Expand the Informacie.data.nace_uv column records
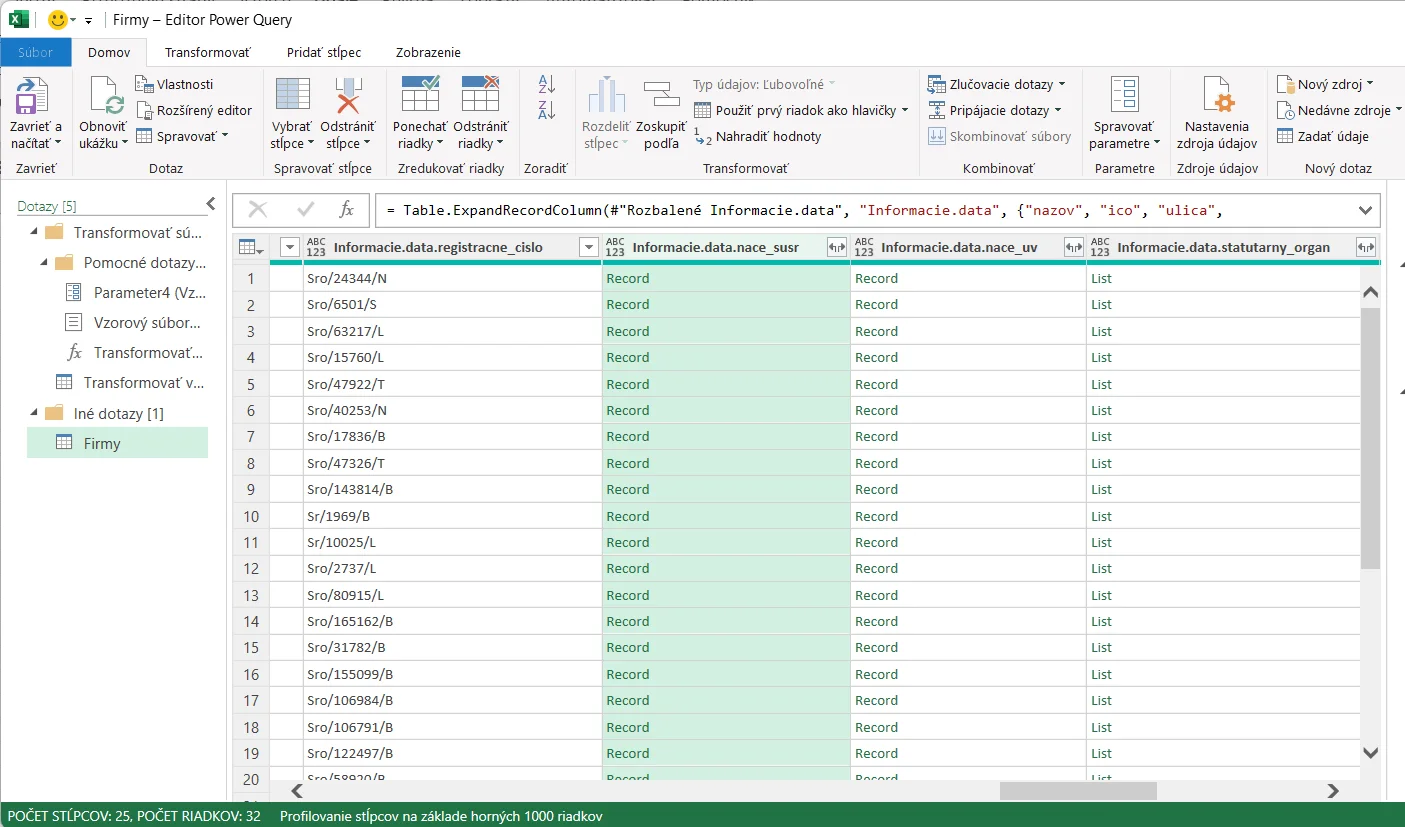The height and width of the screenshot is (827, 1405). click(1073, 248)
